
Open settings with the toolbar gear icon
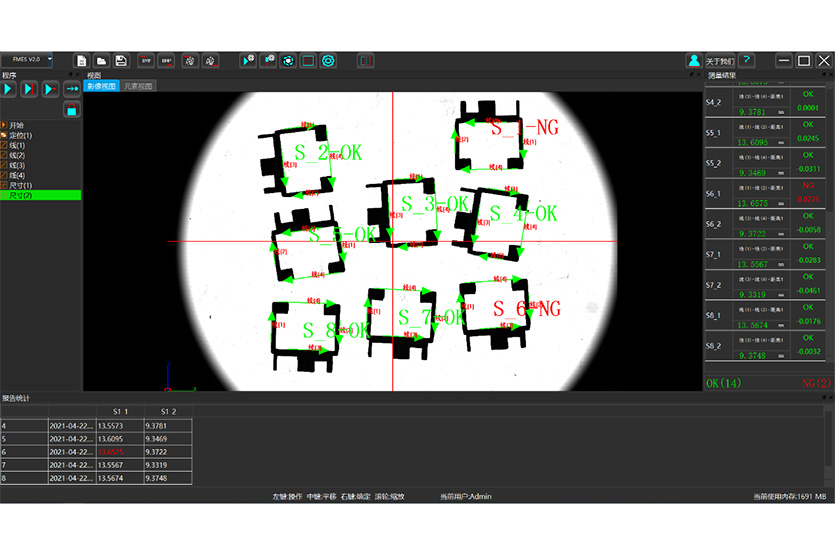coord(328,61)
